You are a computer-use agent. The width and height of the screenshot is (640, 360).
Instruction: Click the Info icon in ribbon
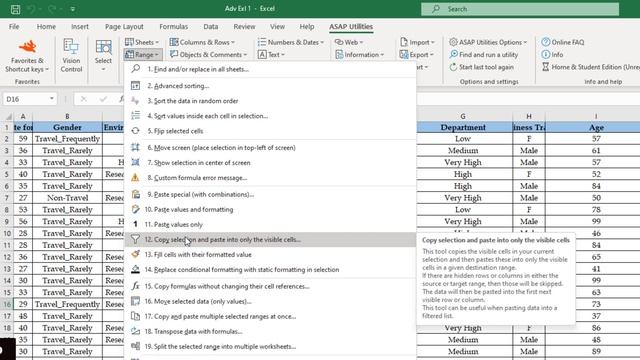[x=545, y=54]
